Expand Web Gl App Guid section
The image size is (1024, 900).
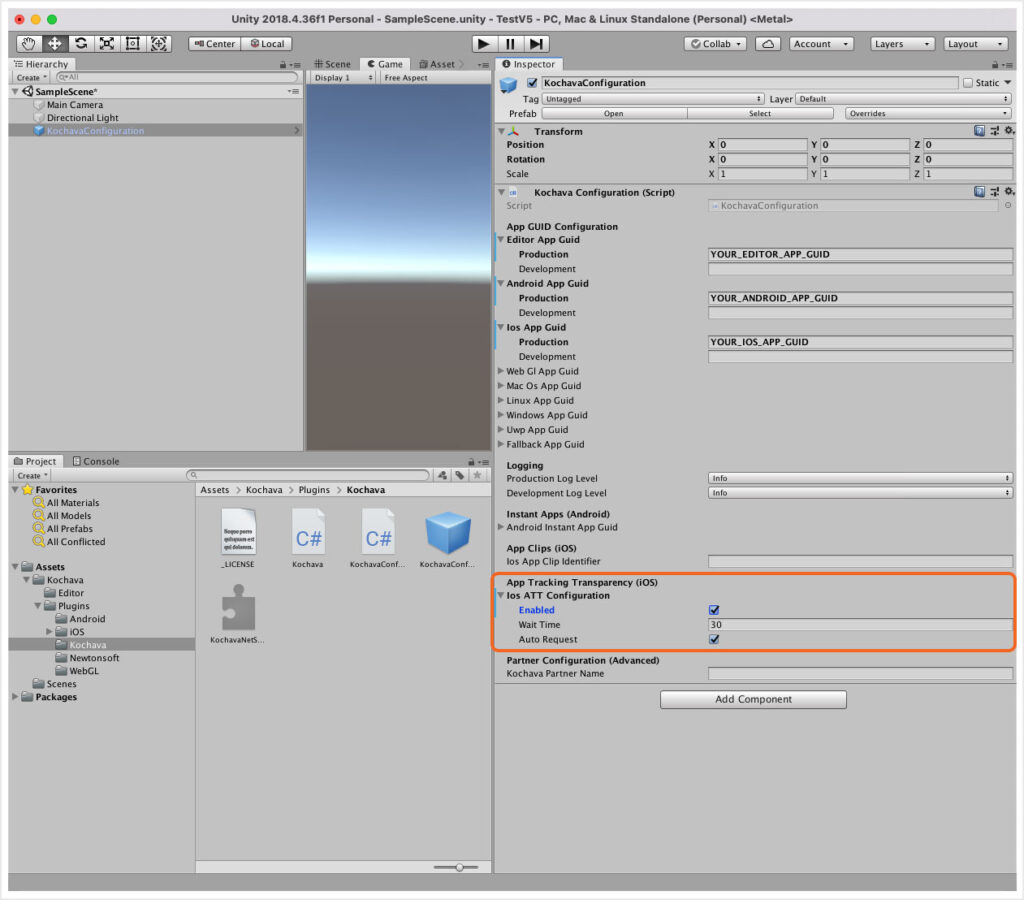501,371
